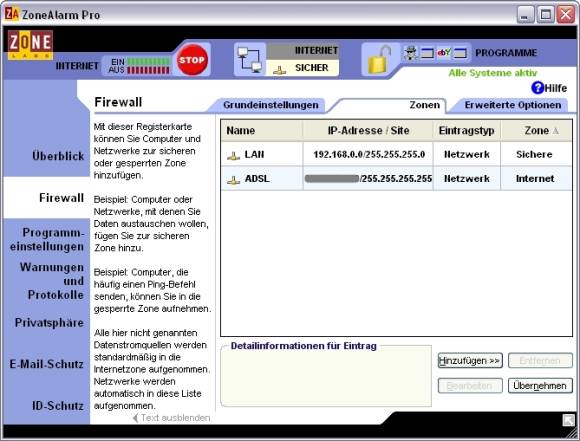Click the ZoneAlarm title bar icon
580x441 pixels.
pyautogui.click(x=11, y=14)
